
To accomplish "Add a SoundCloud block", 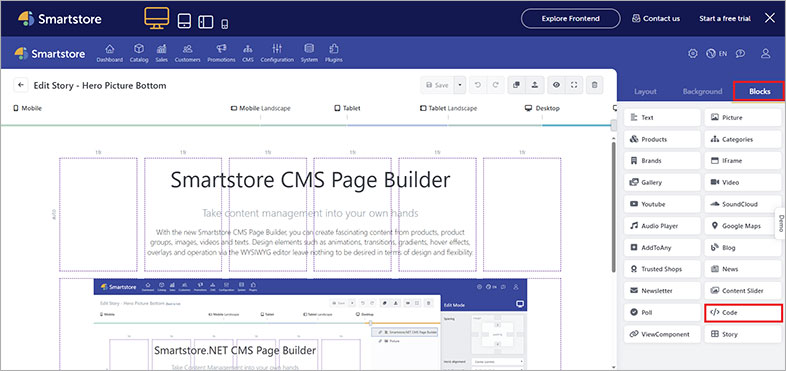I will click(x=743, y=204).
